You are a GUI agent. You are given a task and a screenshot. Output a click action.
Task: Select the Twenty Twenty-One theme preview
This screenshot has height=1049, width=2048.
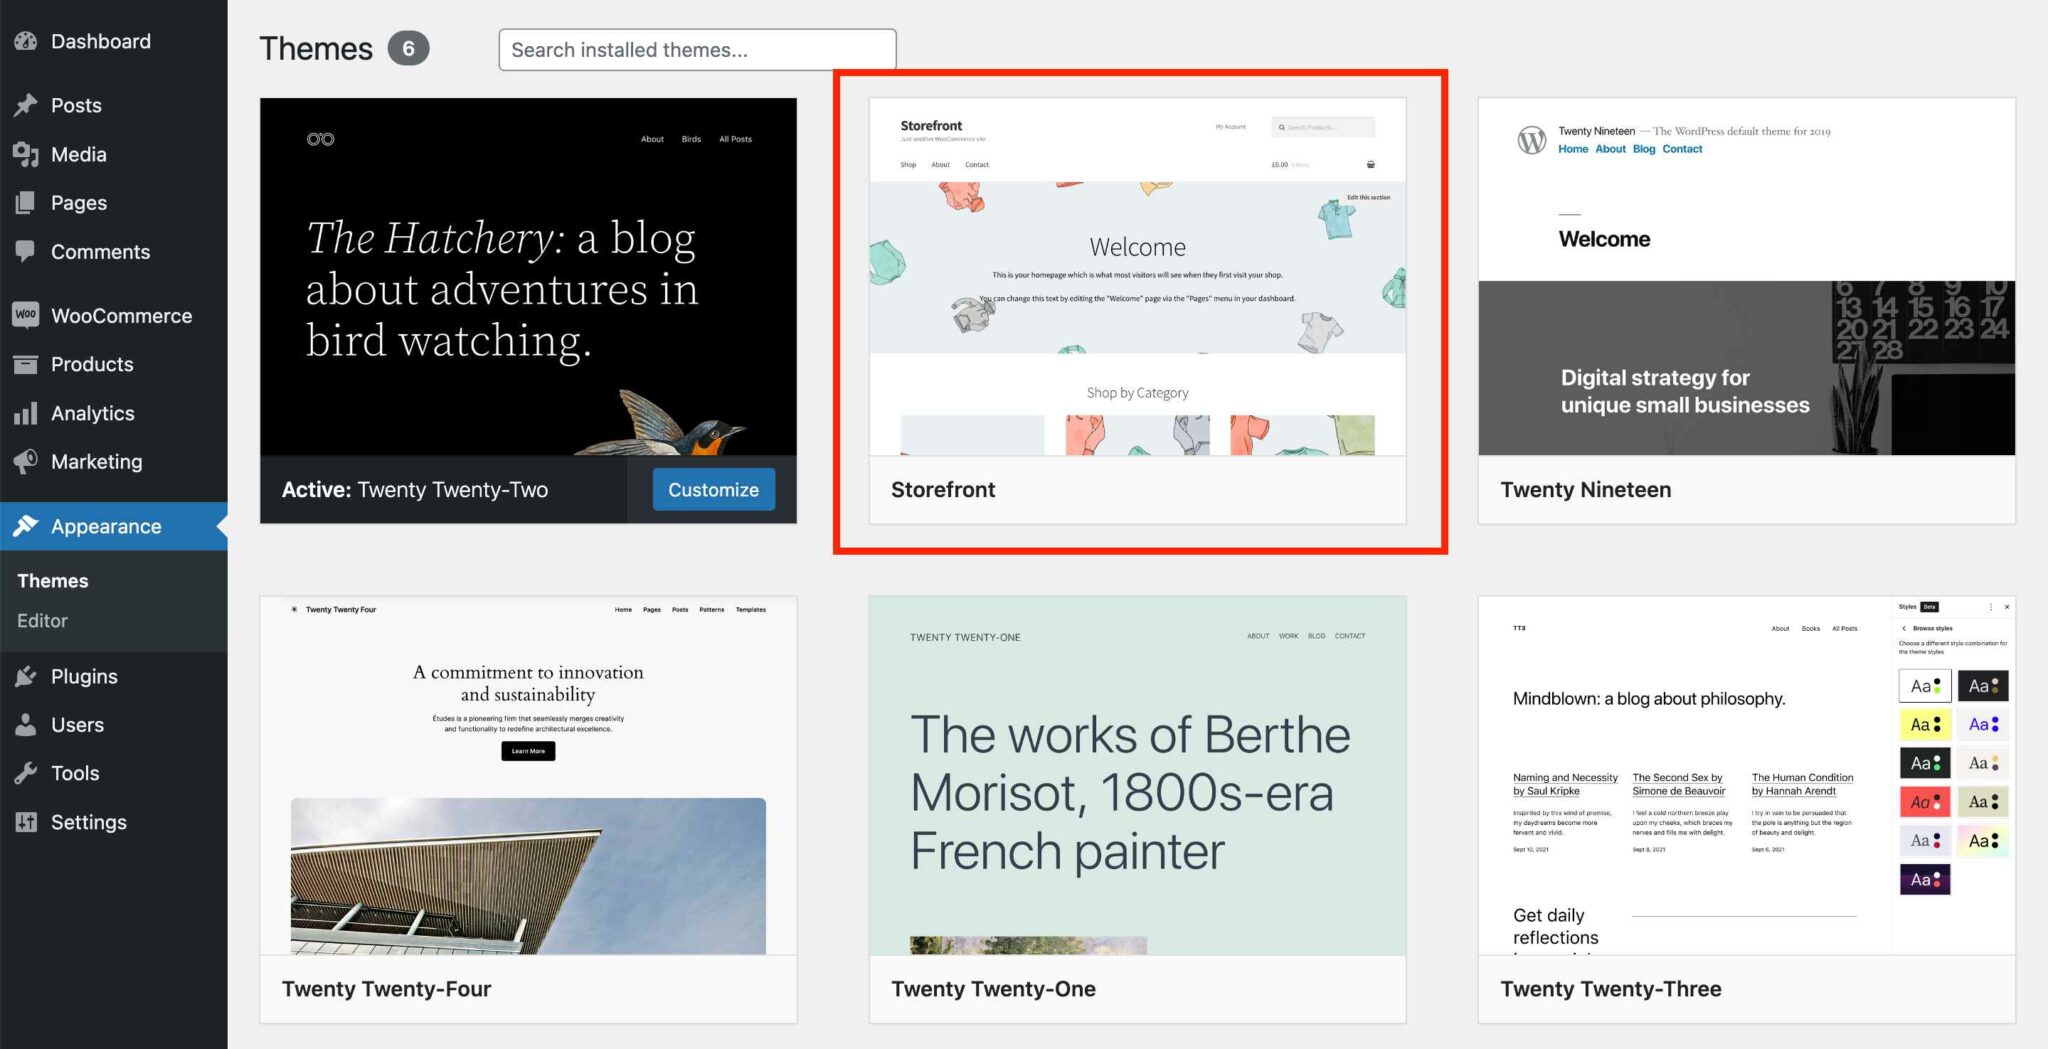point(1137,775)
